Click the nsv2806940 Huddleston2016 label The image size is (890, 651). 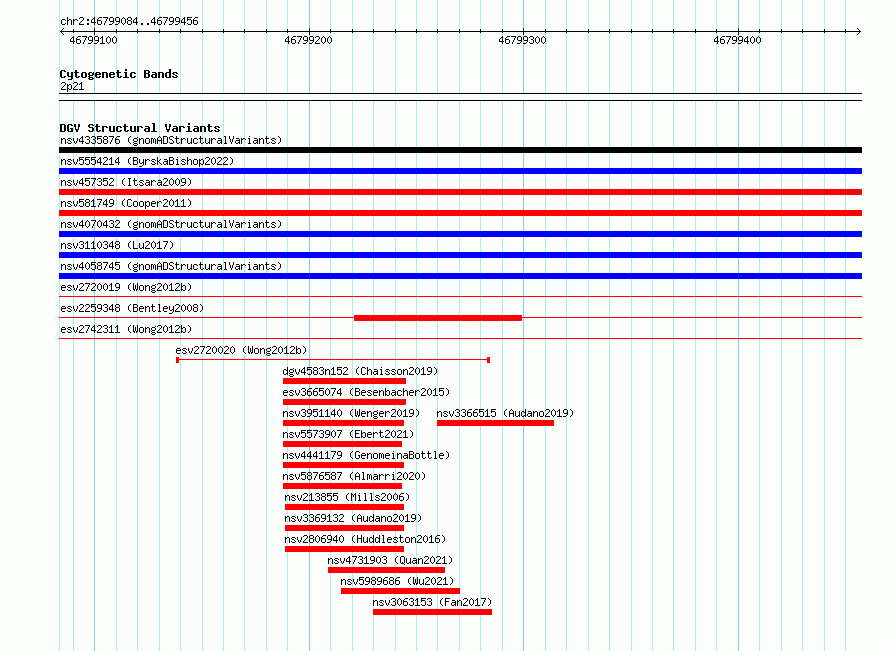tap(366, 539)
